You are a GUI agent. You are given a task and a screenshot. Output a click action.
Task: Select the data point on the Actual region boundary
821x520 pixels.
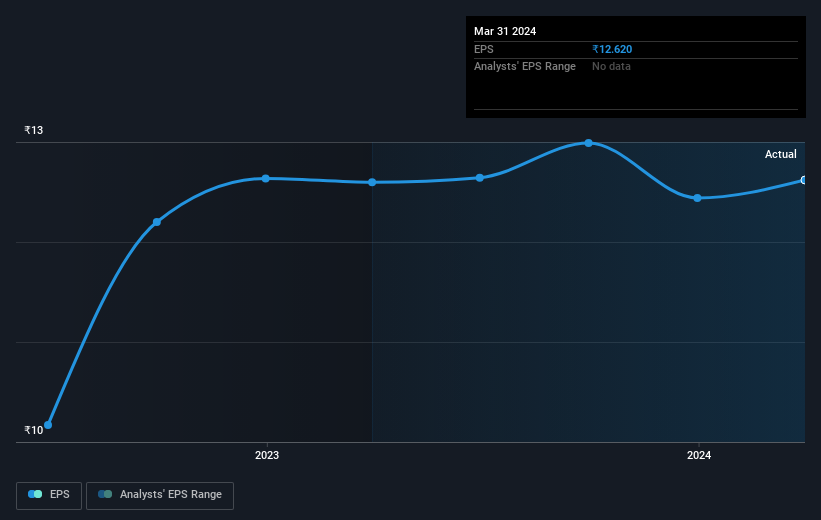tap(372, 182)
